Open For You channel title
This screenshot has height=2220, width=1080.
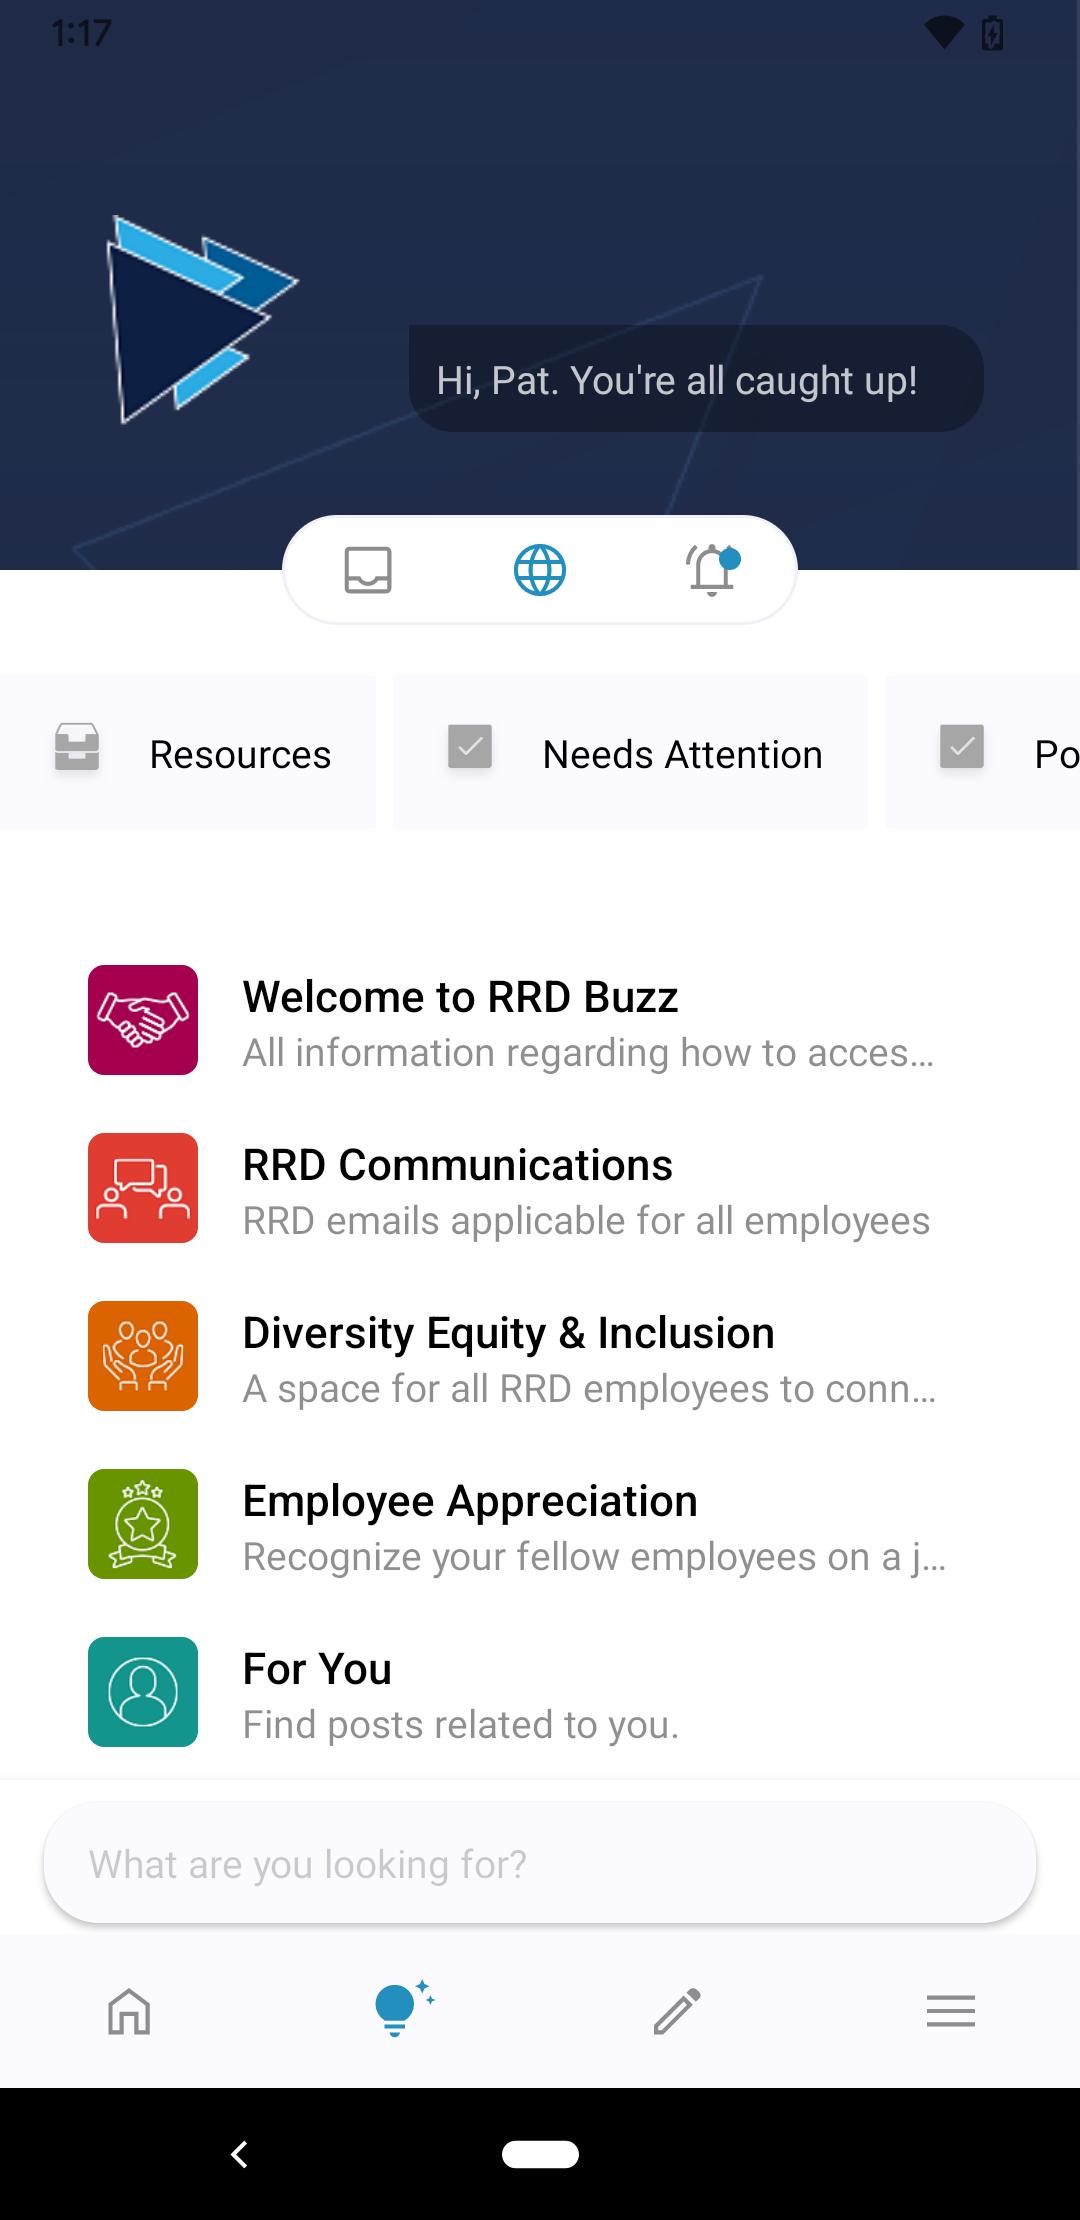click(317, 1669)
